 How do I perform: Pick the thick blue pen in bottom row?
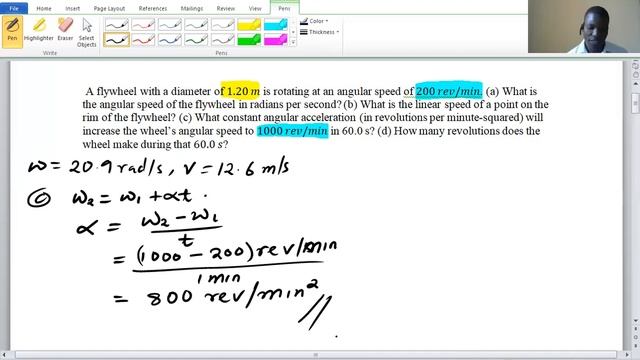click(169, 40)
